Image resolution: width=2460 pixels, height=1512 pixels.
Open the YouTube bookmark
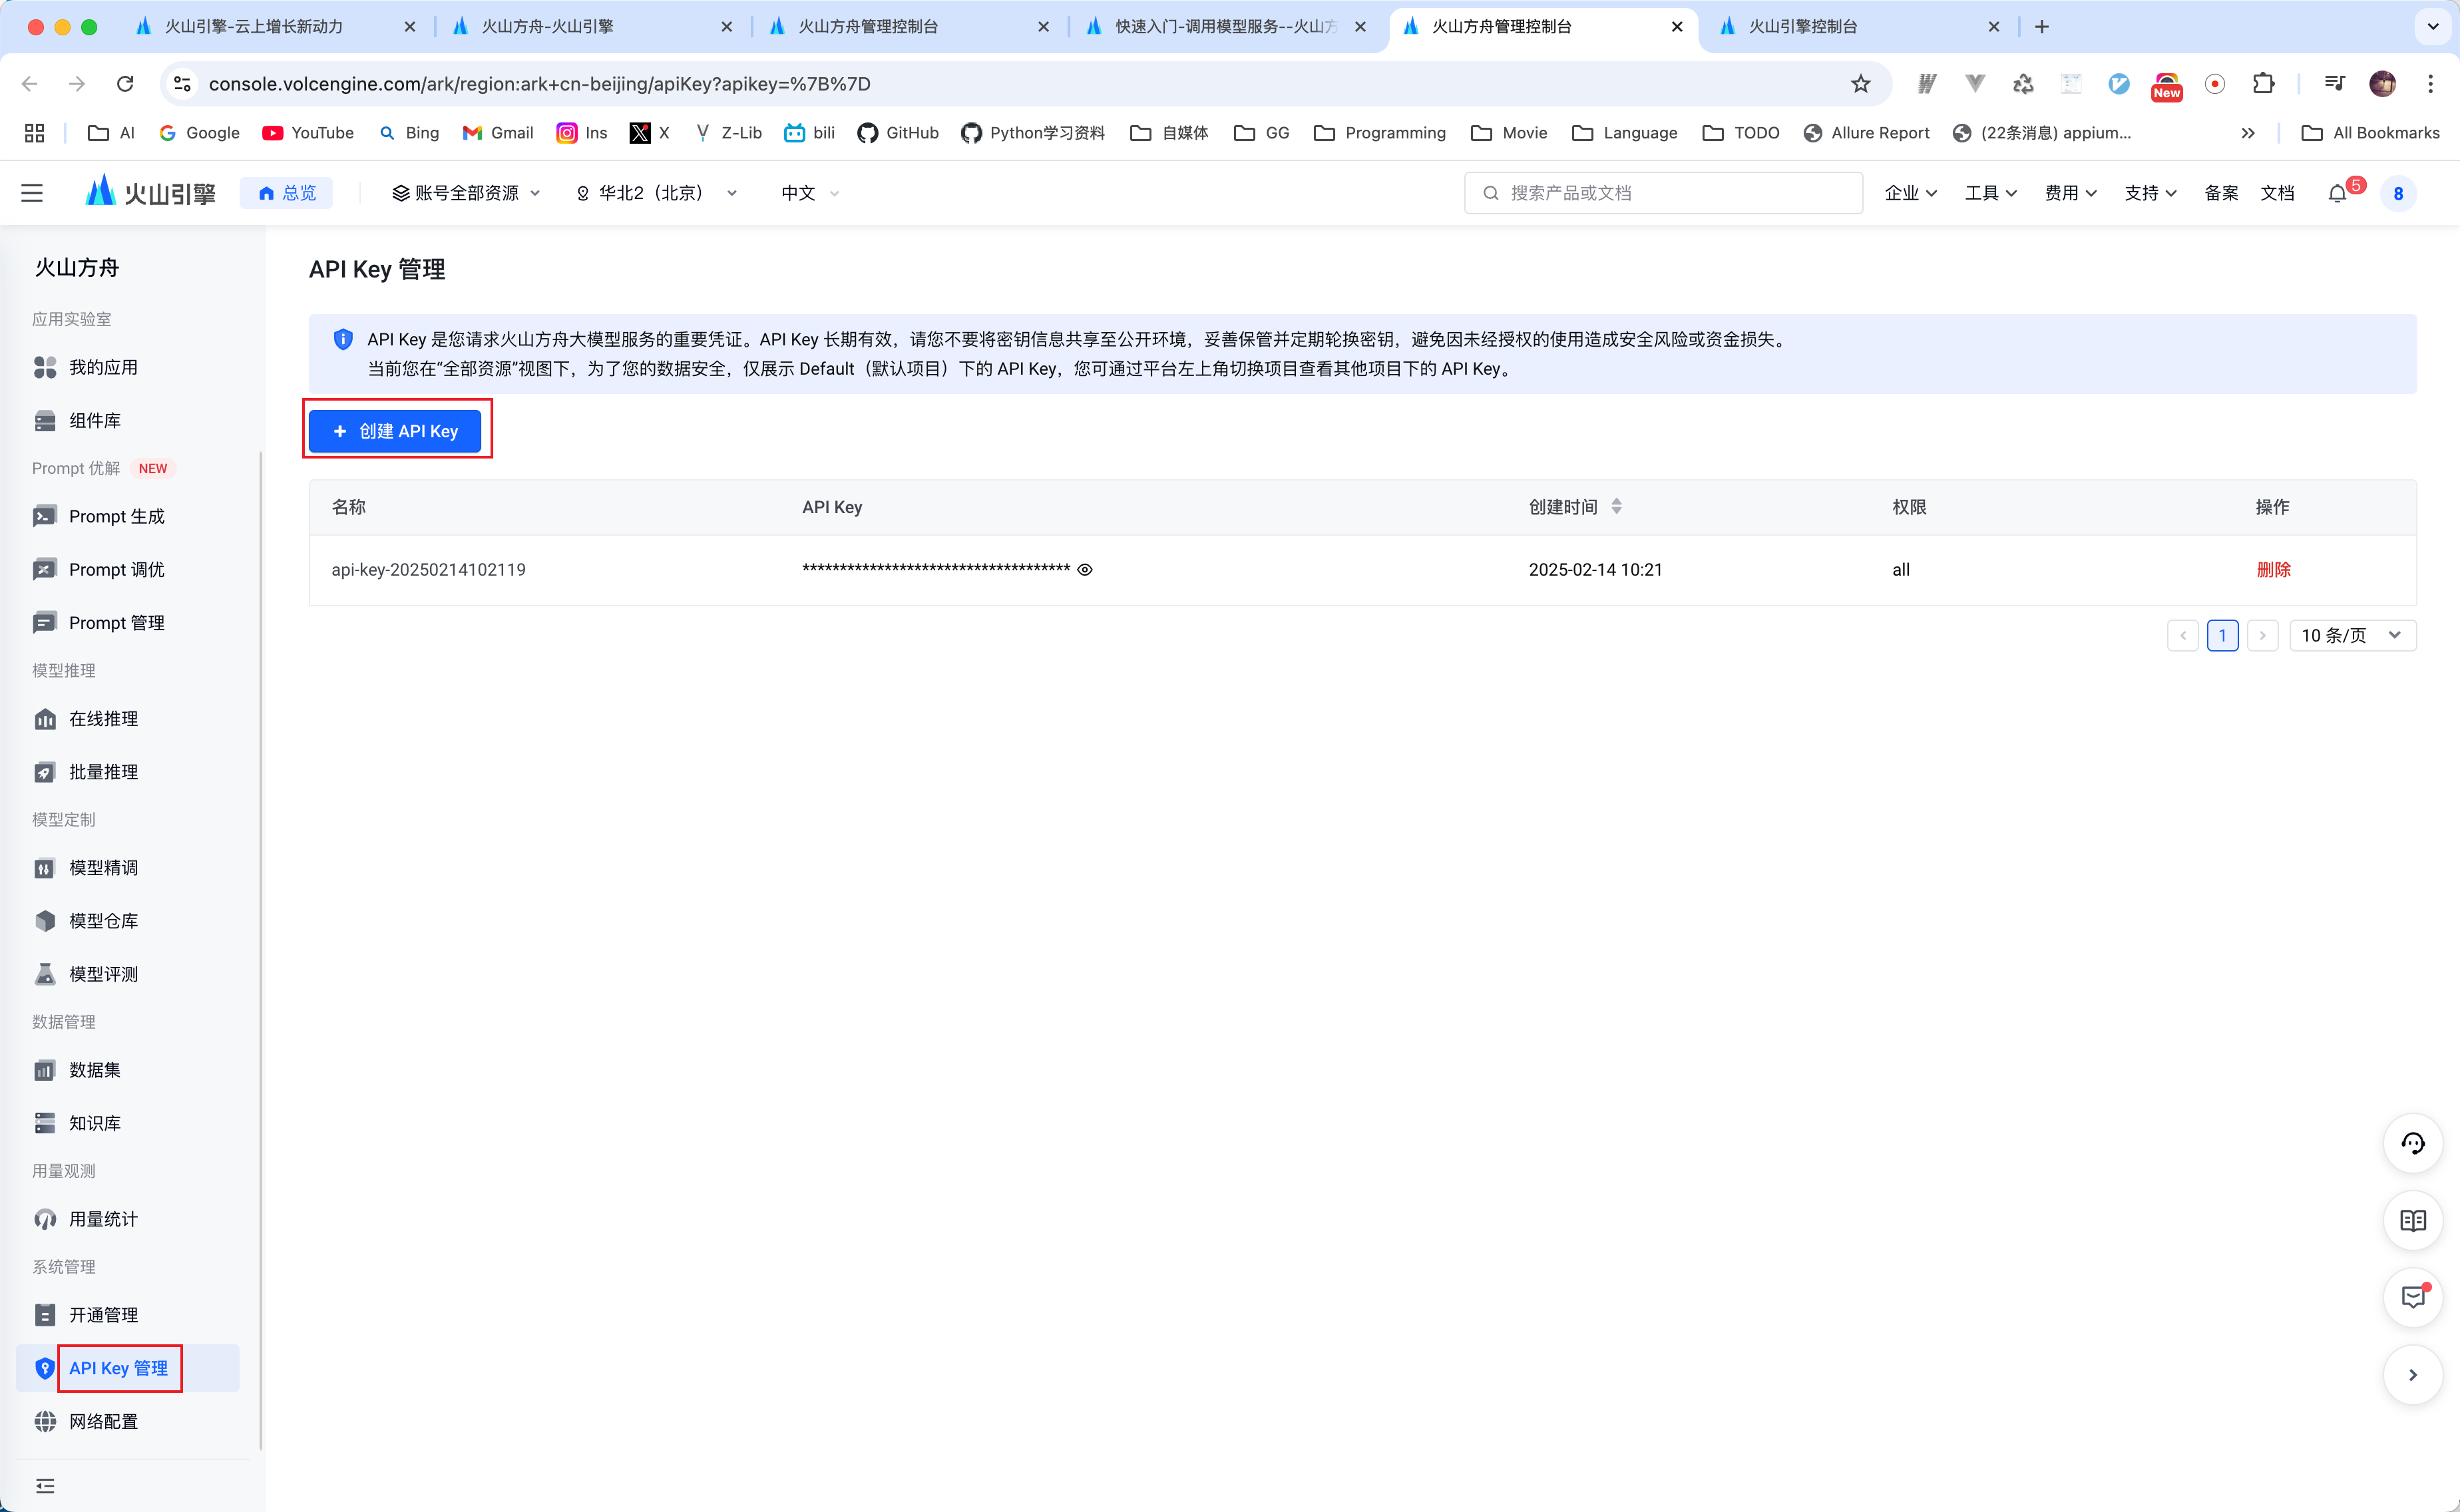pos(308,133)
